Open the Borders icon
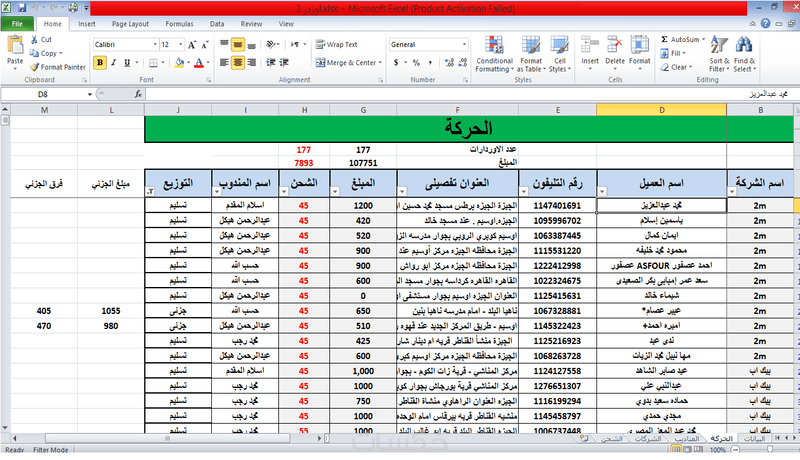Image resolution: width=800 pixels, height=460 pixels. click(x=153, y=63)
